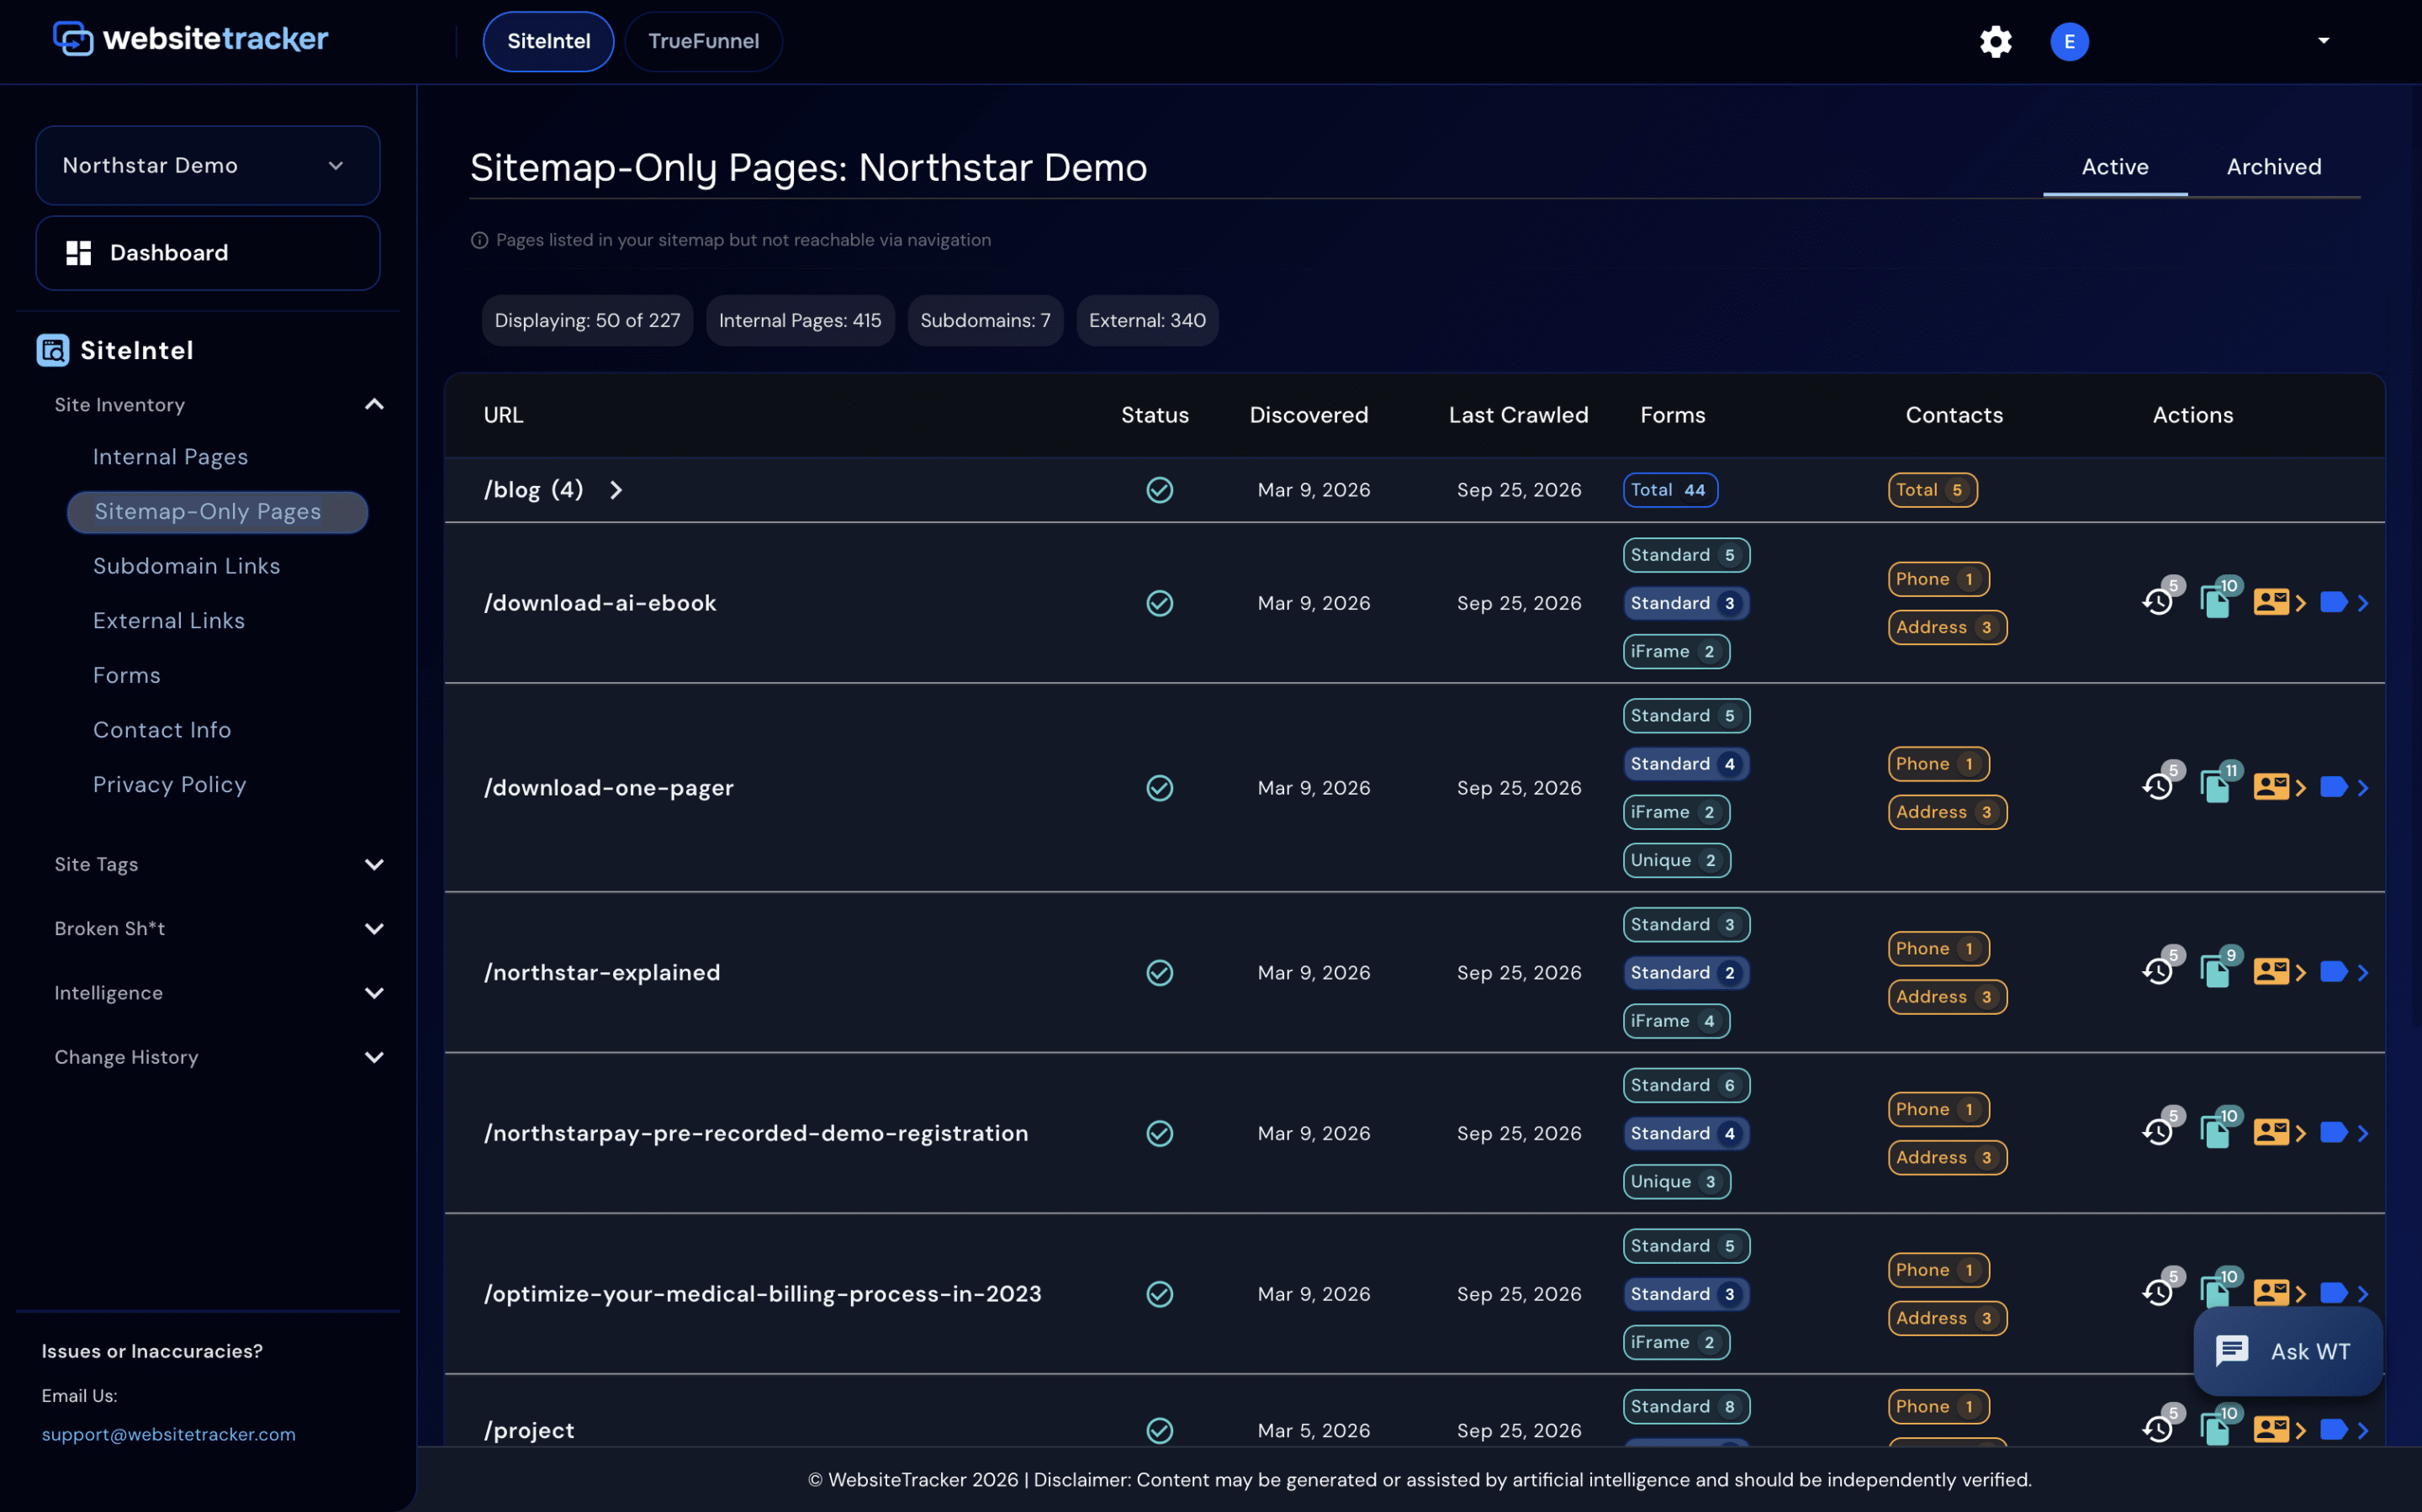The height and width of the screenshot is (1512, 2422).
Task: Select the Archived tab
Action: click(2273, 167)
